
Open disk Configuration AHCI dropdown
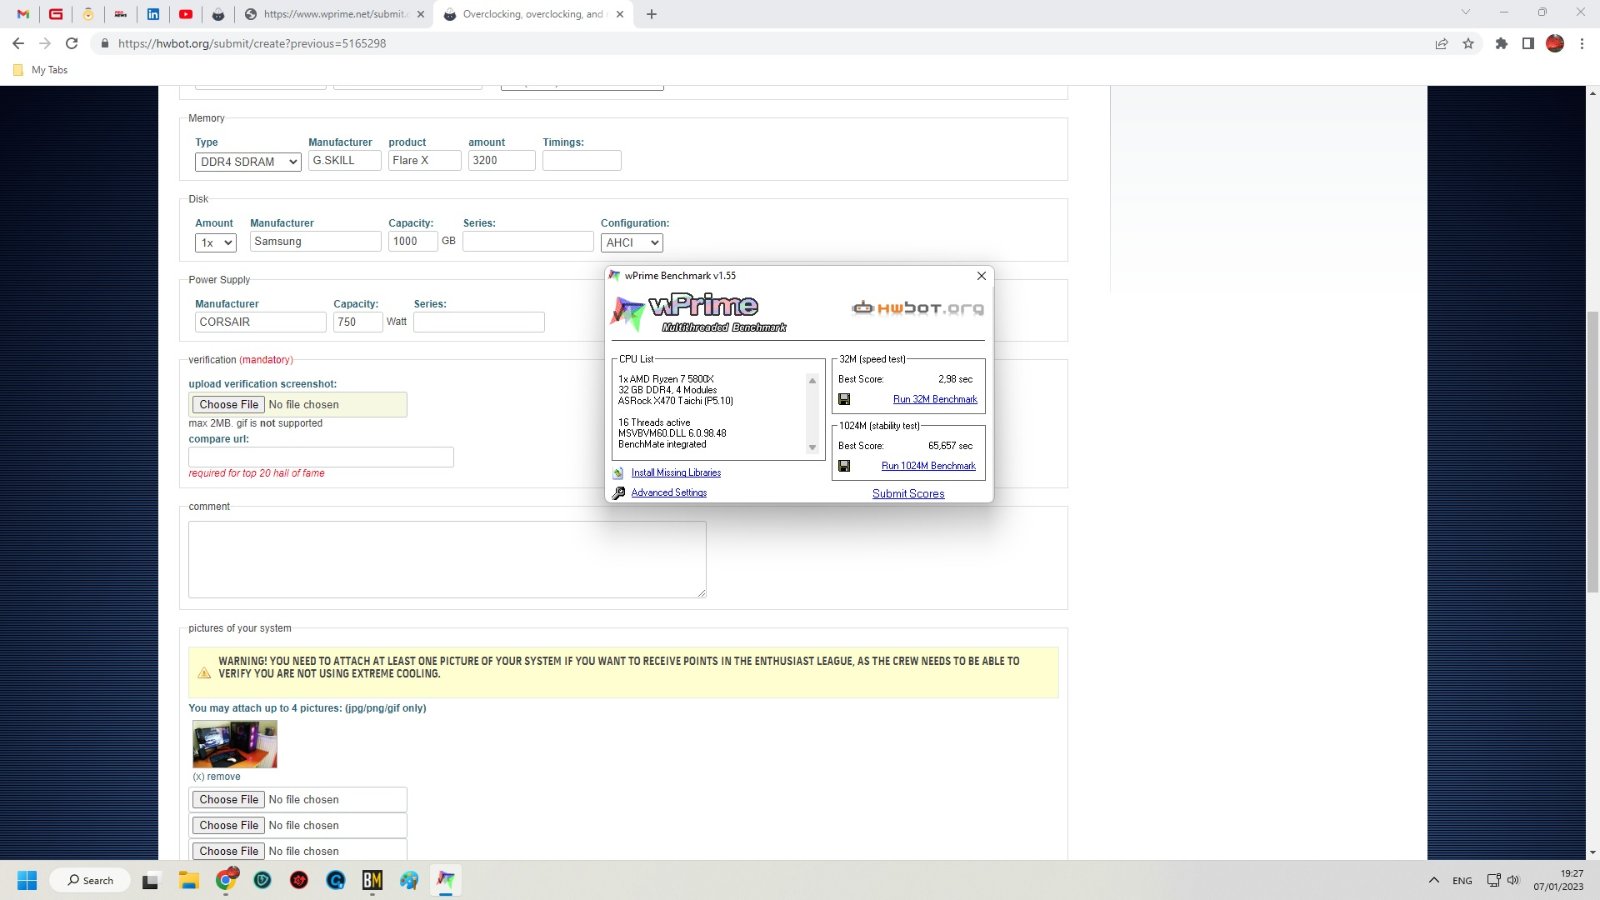[632, 242]
